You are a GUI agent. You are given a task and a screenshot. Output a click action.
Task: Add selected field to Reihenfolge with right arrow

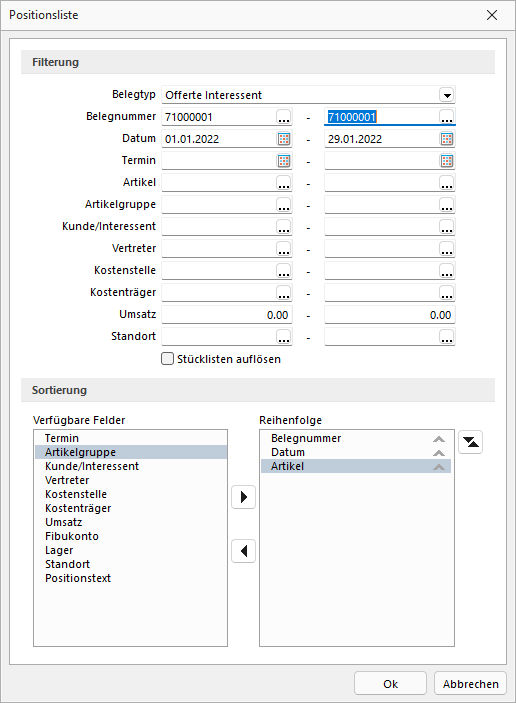click(243, 497)
